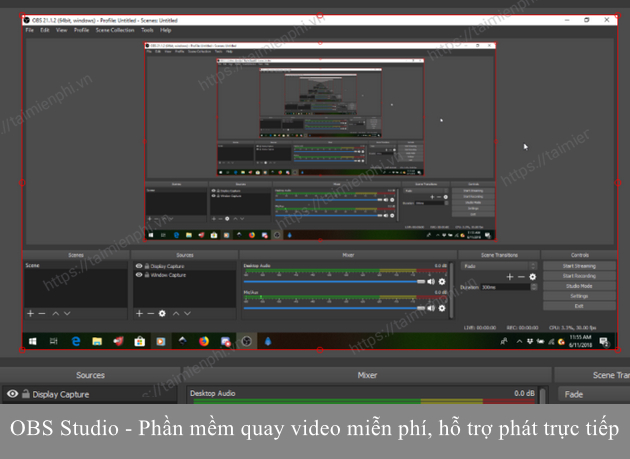Click the Start Streaming button
The image size is (630, 459).
[579, 266]
